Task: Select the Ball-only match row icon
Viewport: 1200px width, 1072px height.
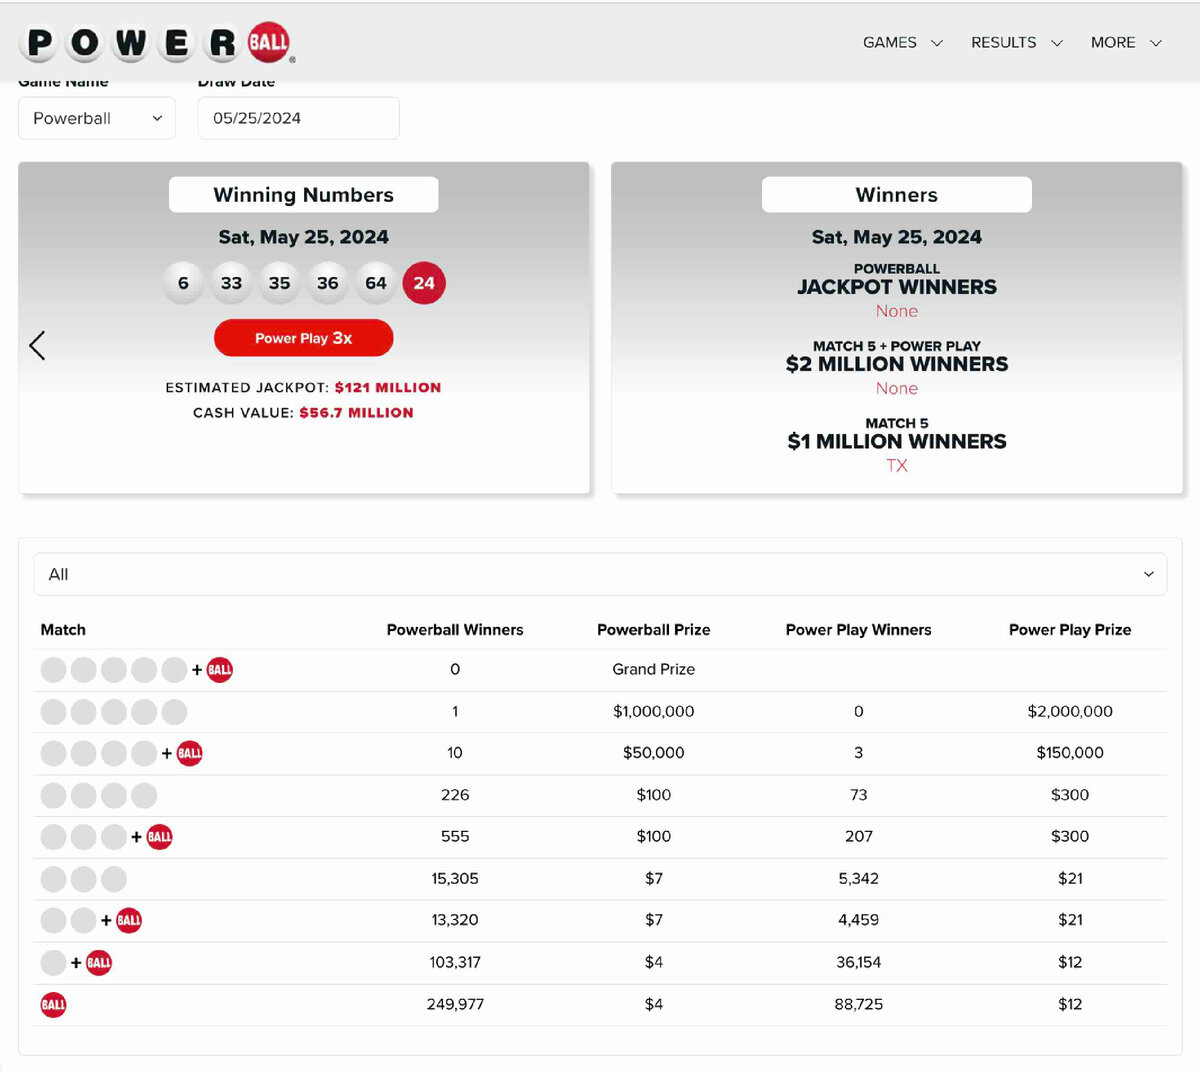Action: pyautogui.click(x=53, y=1004)
